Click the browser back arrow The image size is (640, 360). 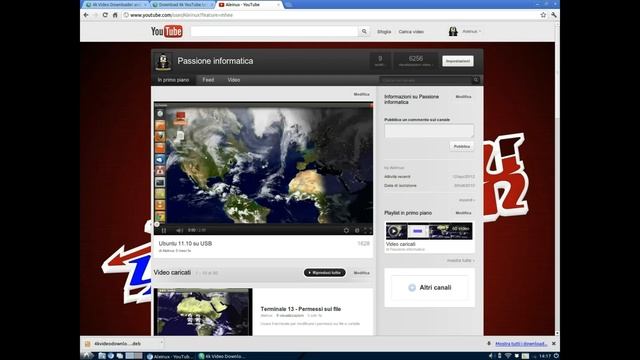[86, 15]
